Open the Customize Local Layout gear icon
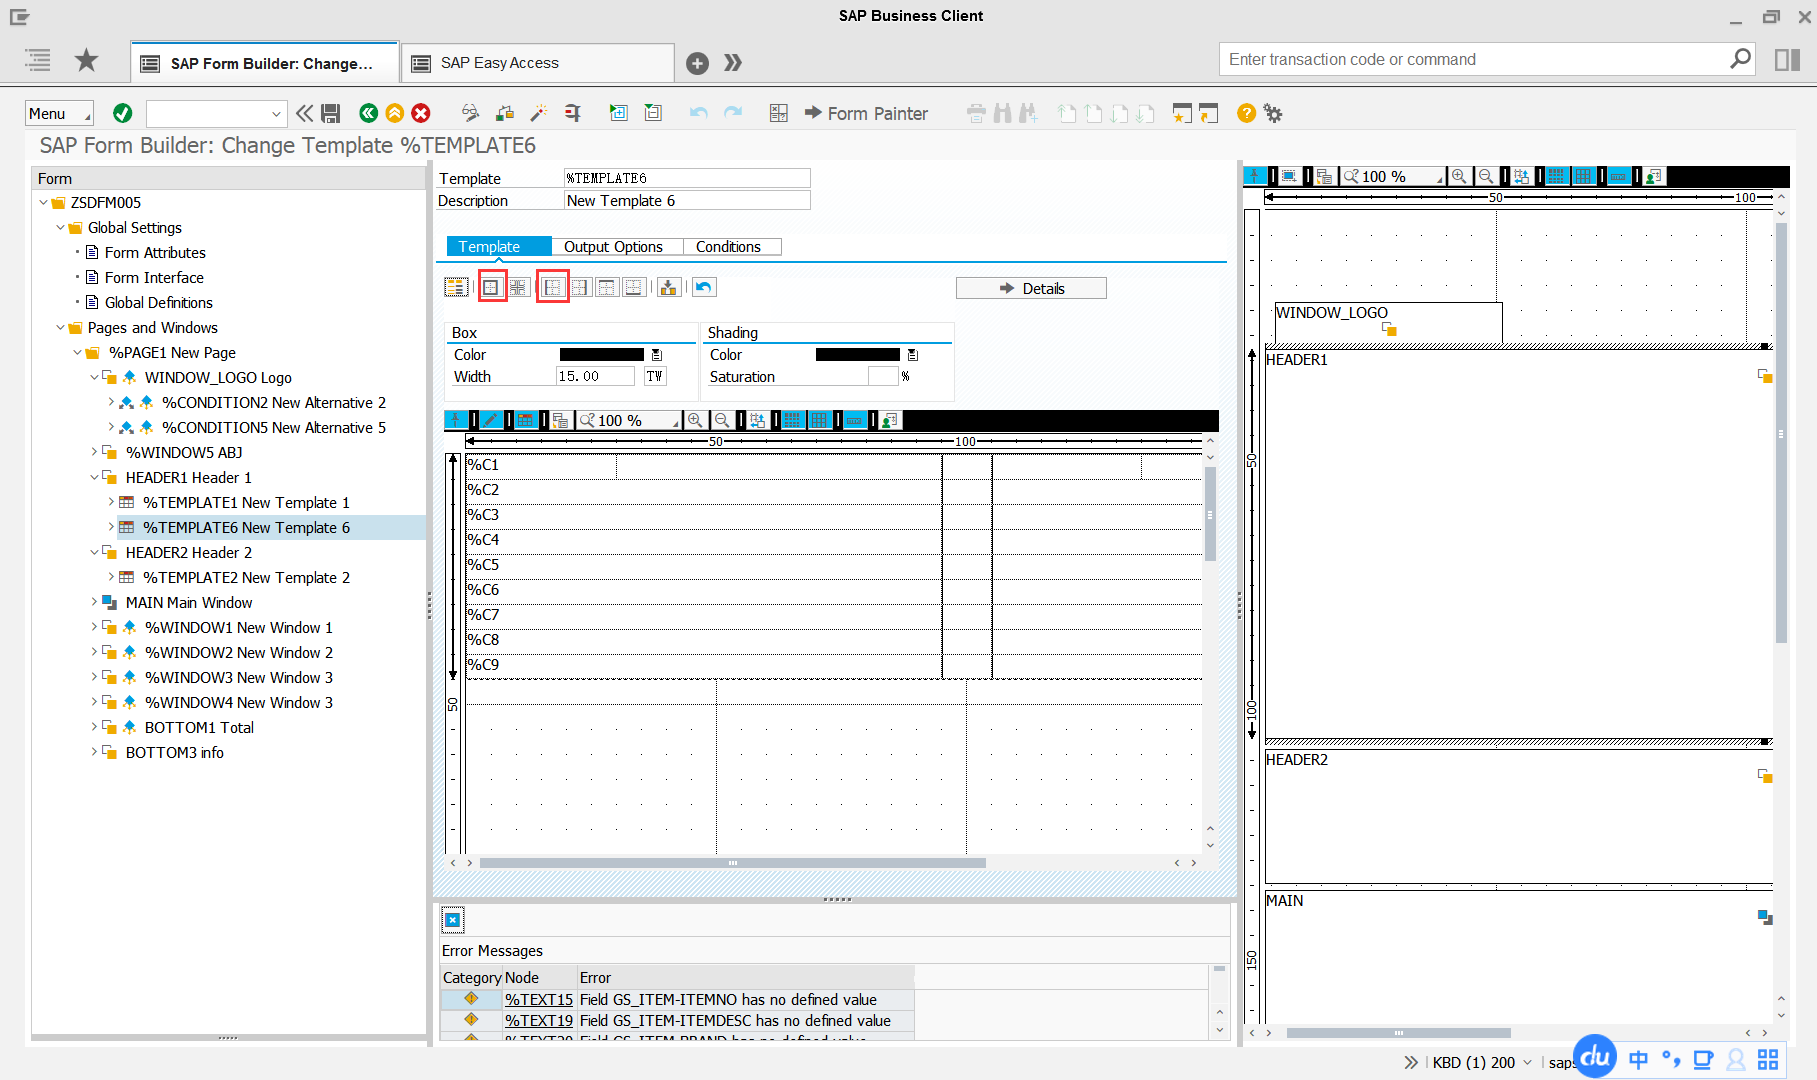The image size is (1817, 1080). pos(1273,113)
